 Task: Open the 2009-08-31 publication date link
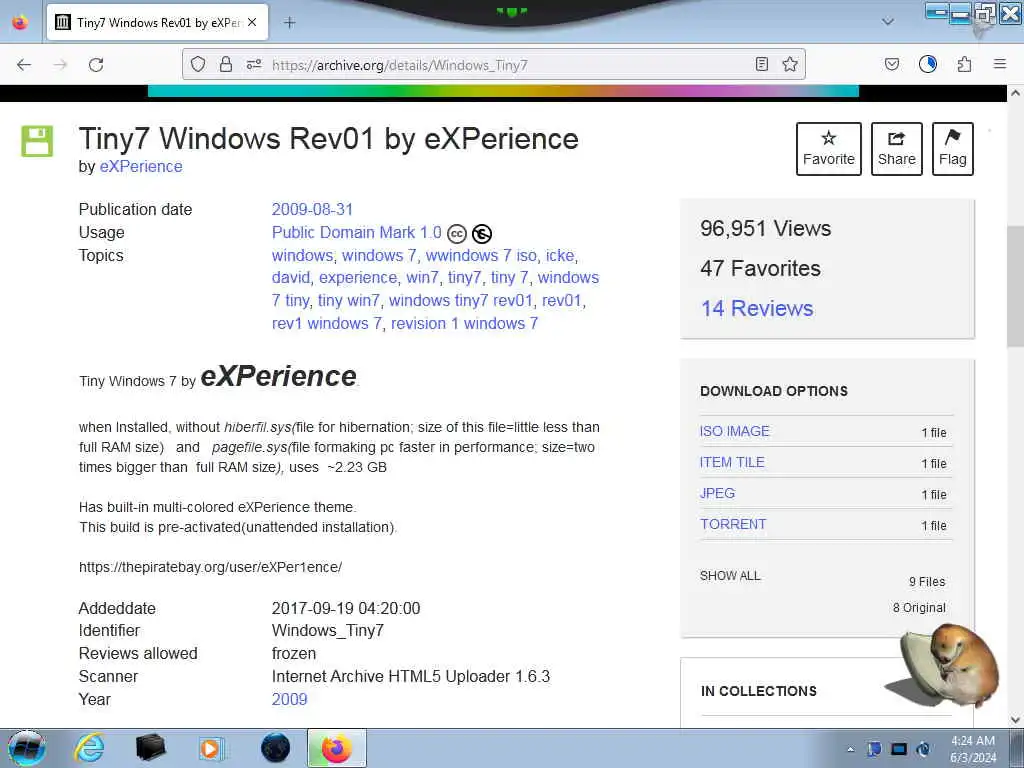point(312,210)
